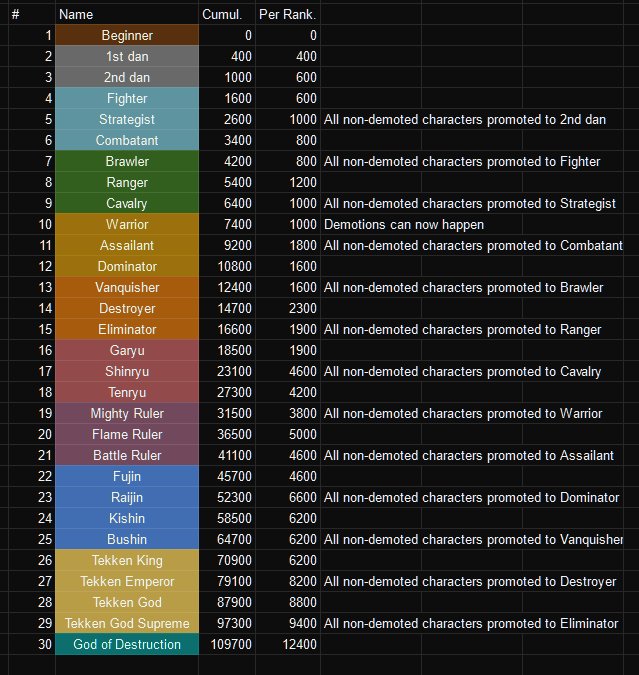Click note about promotion to Strategist
The image size is (639, 675).
[470, 204]
